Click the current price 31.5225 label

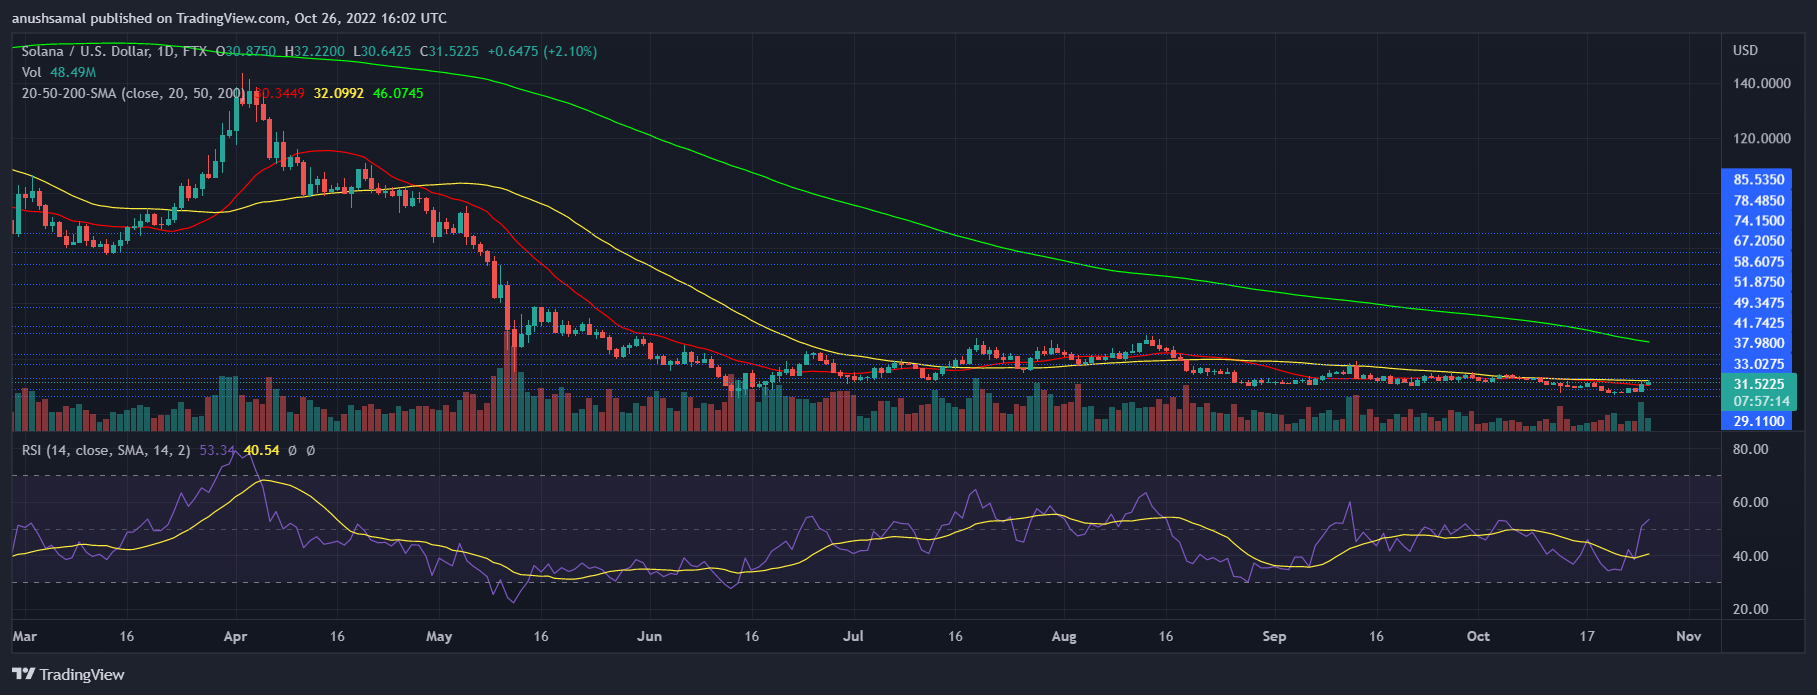click(1759, 384)
